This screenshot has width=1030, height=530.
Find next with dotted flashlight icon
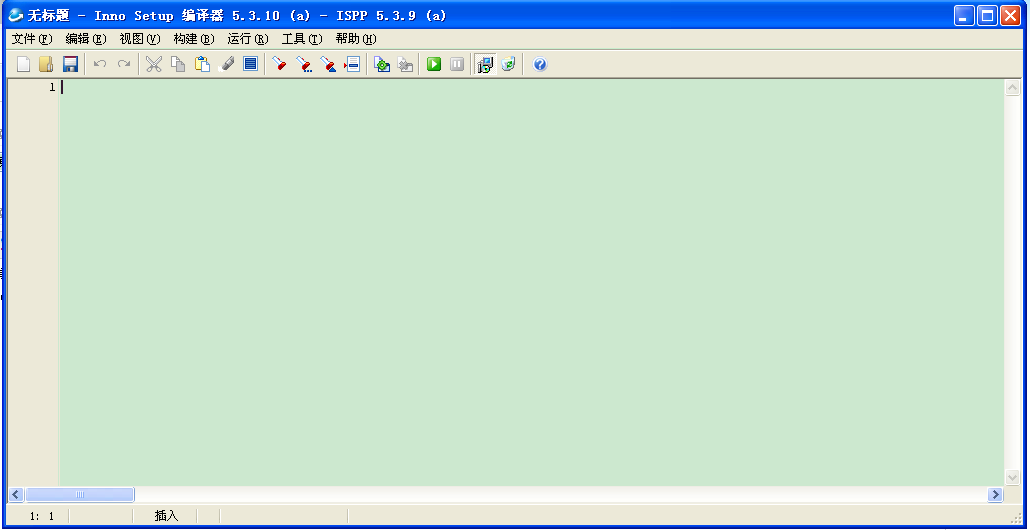304,64
